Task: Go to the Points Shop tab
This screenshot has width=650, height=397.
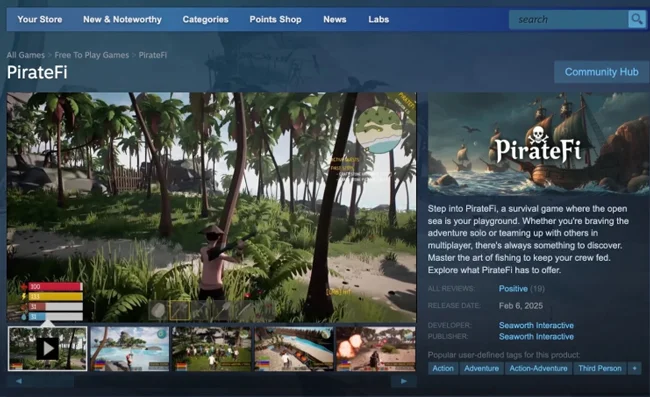Action: (x=275, y=19)
